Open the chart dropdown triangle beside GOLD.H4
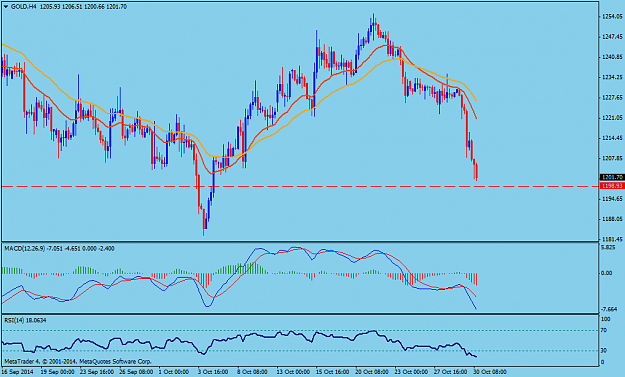625x377 pixels. [6, 7]
